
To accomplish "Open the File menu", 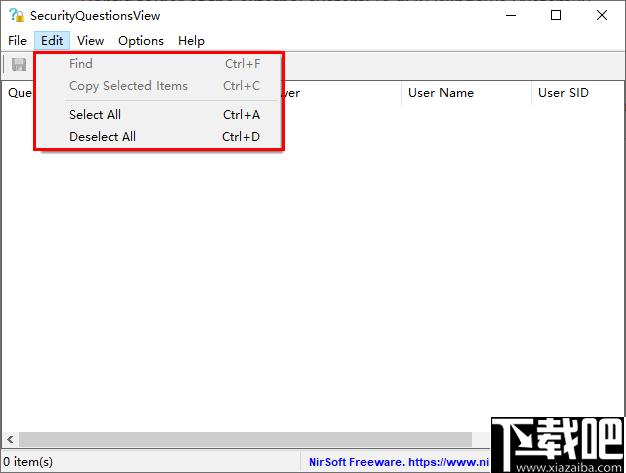I will [x=17, y=41].
